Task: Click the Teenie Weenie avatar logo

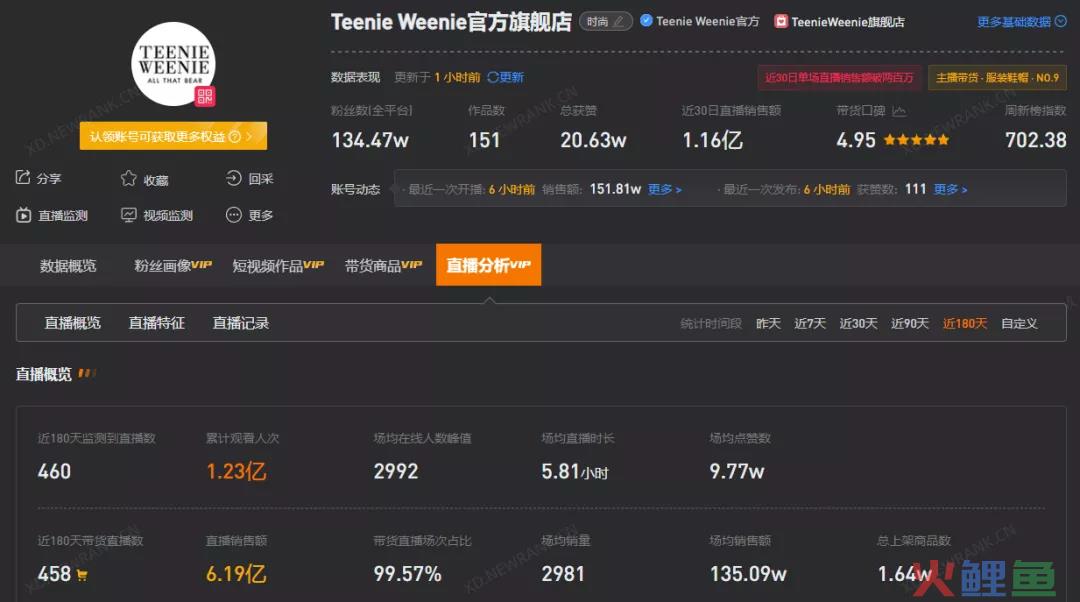Action: point(174,64)
